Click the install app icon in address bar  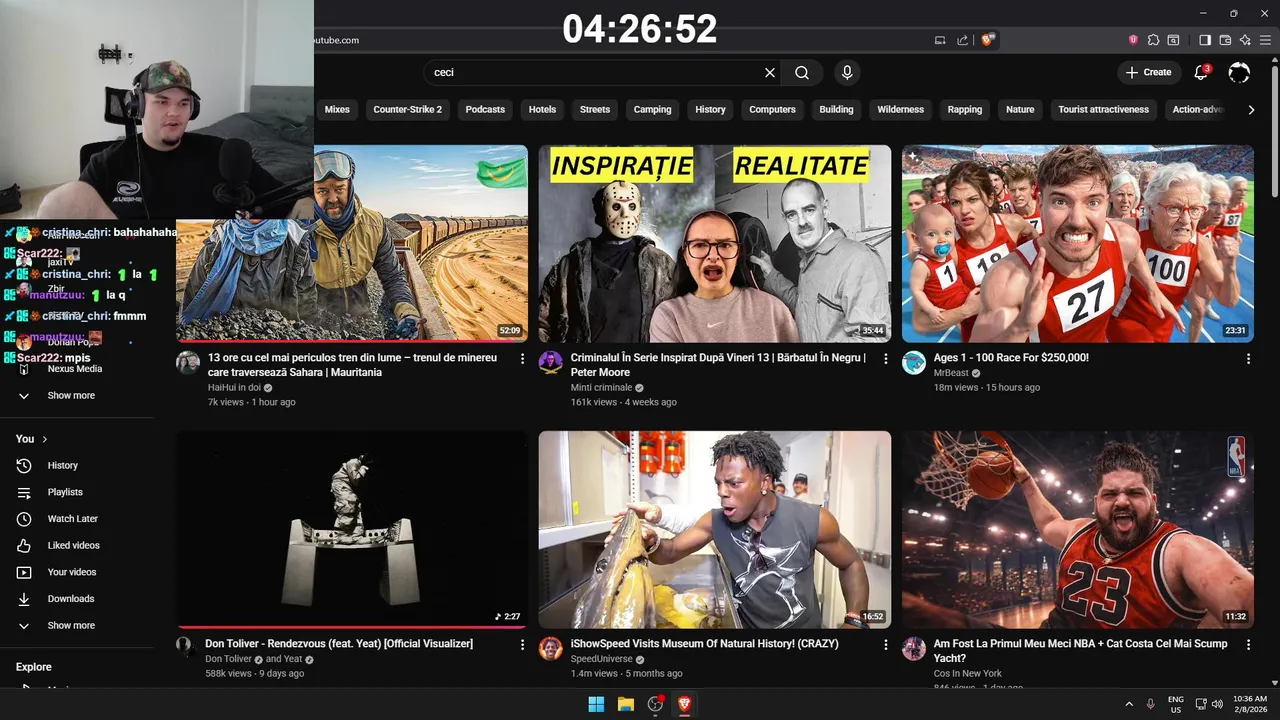940,40
